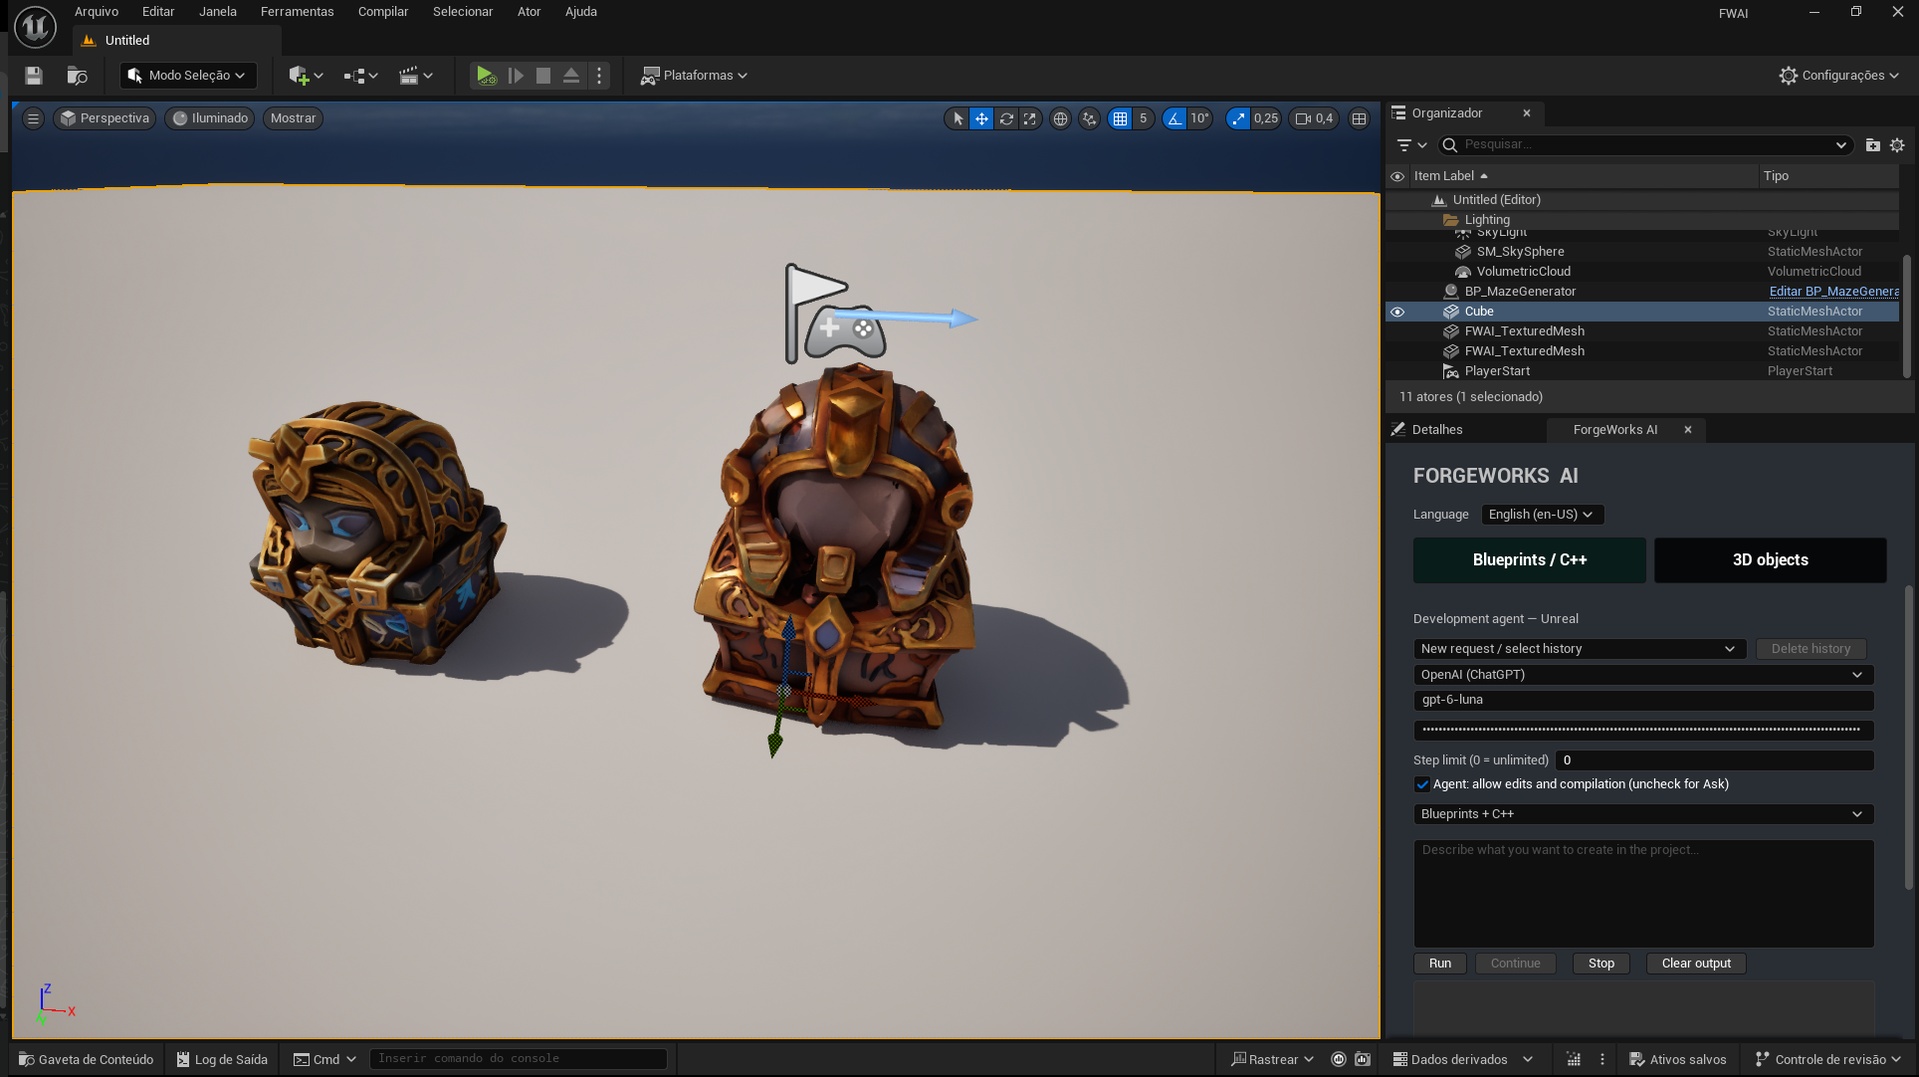Image resolution: width=1919 pixels, height=1077 pixels.
Task: Open the content browser icon next to save
Action: coord(77,75)
